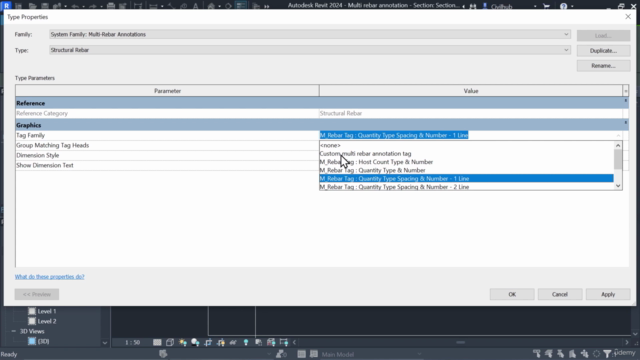Viewport: 640px width, 360px height.
Task: Open Temporary Hide/Isolate glasses icon
Action: pyautogui.click(x=233, y=342)
